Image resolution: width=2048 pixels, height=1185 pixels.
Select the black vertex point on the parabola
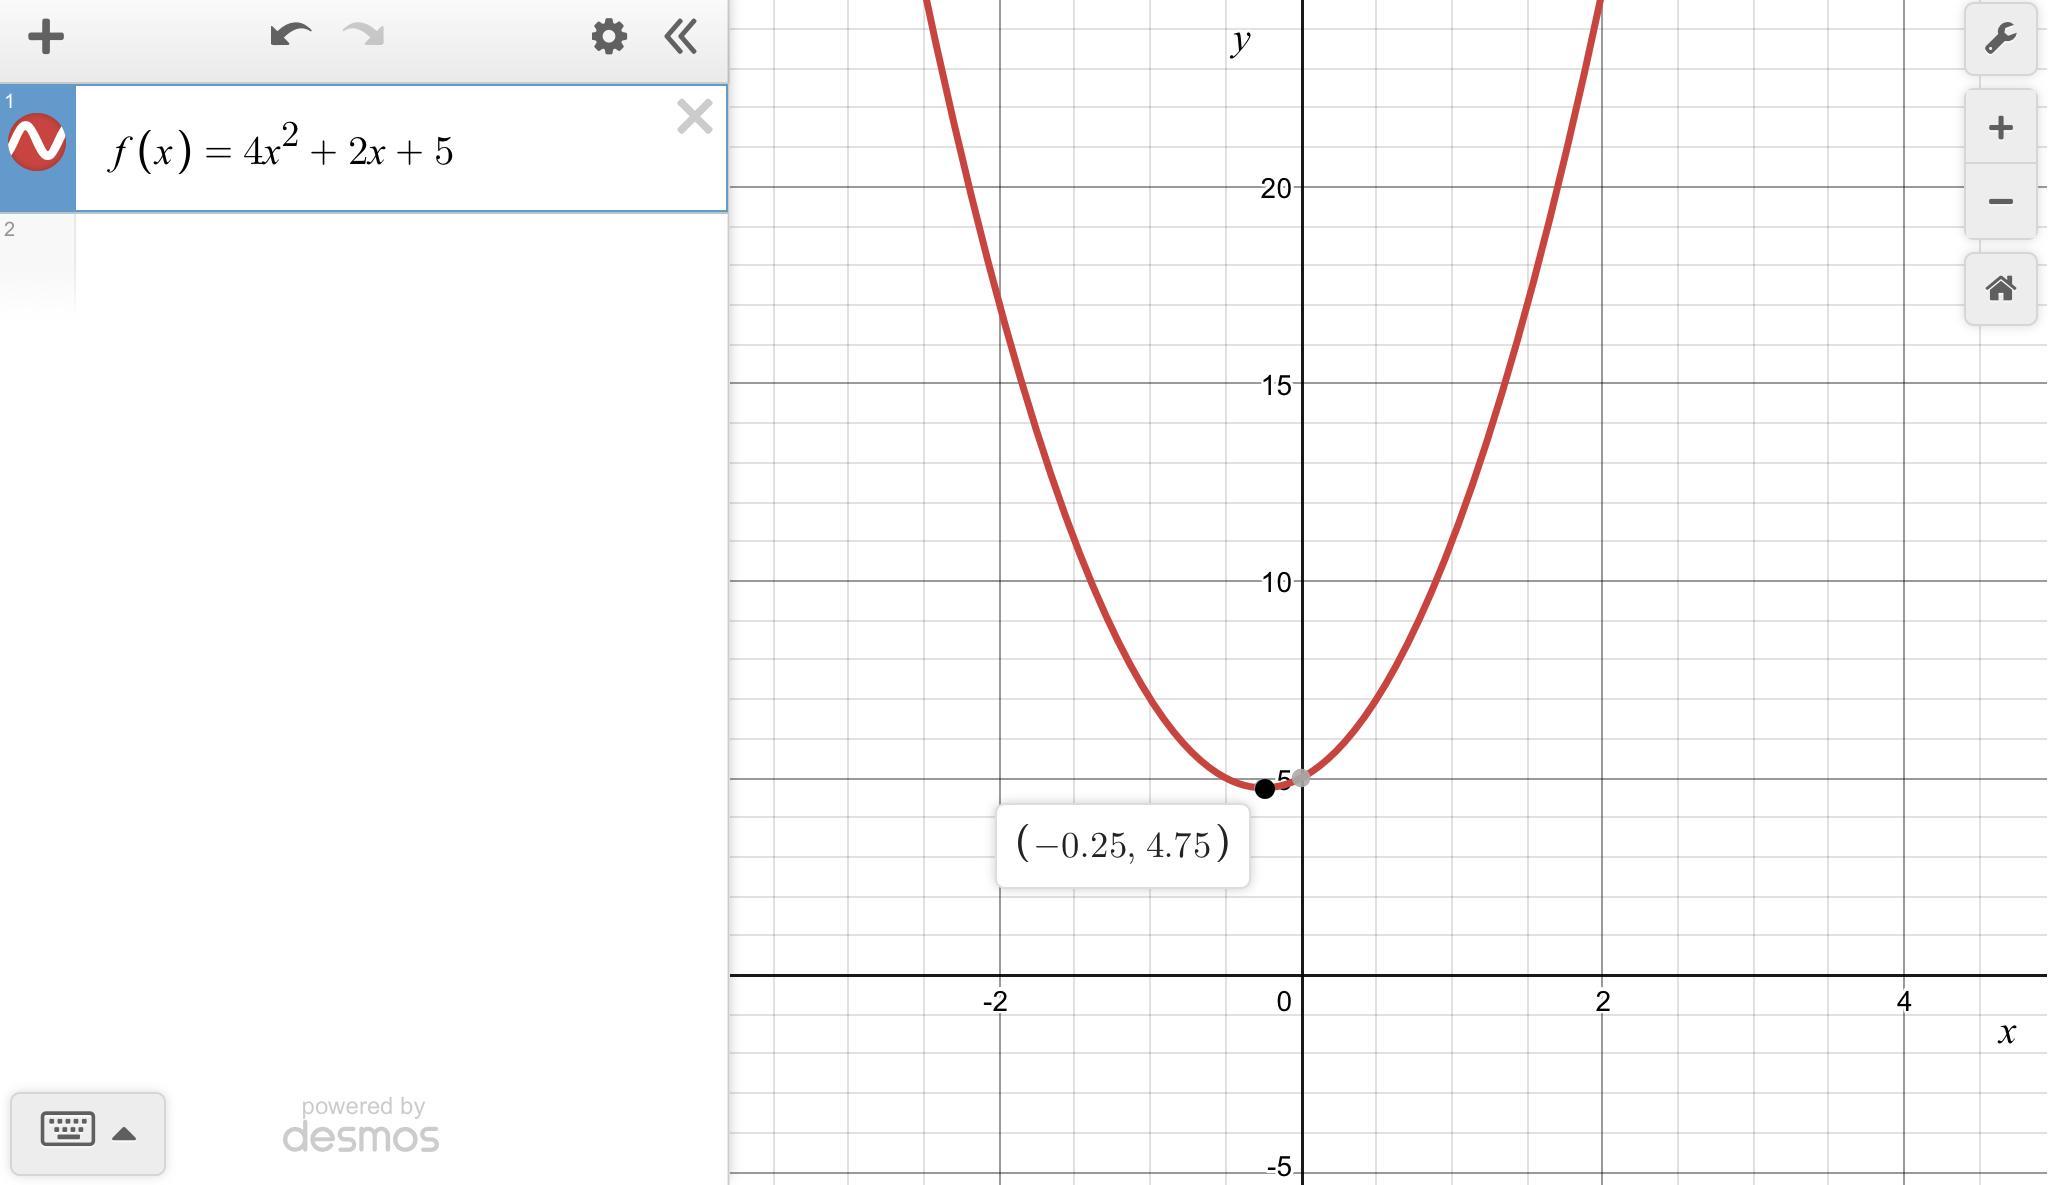tap(1265, 789)
